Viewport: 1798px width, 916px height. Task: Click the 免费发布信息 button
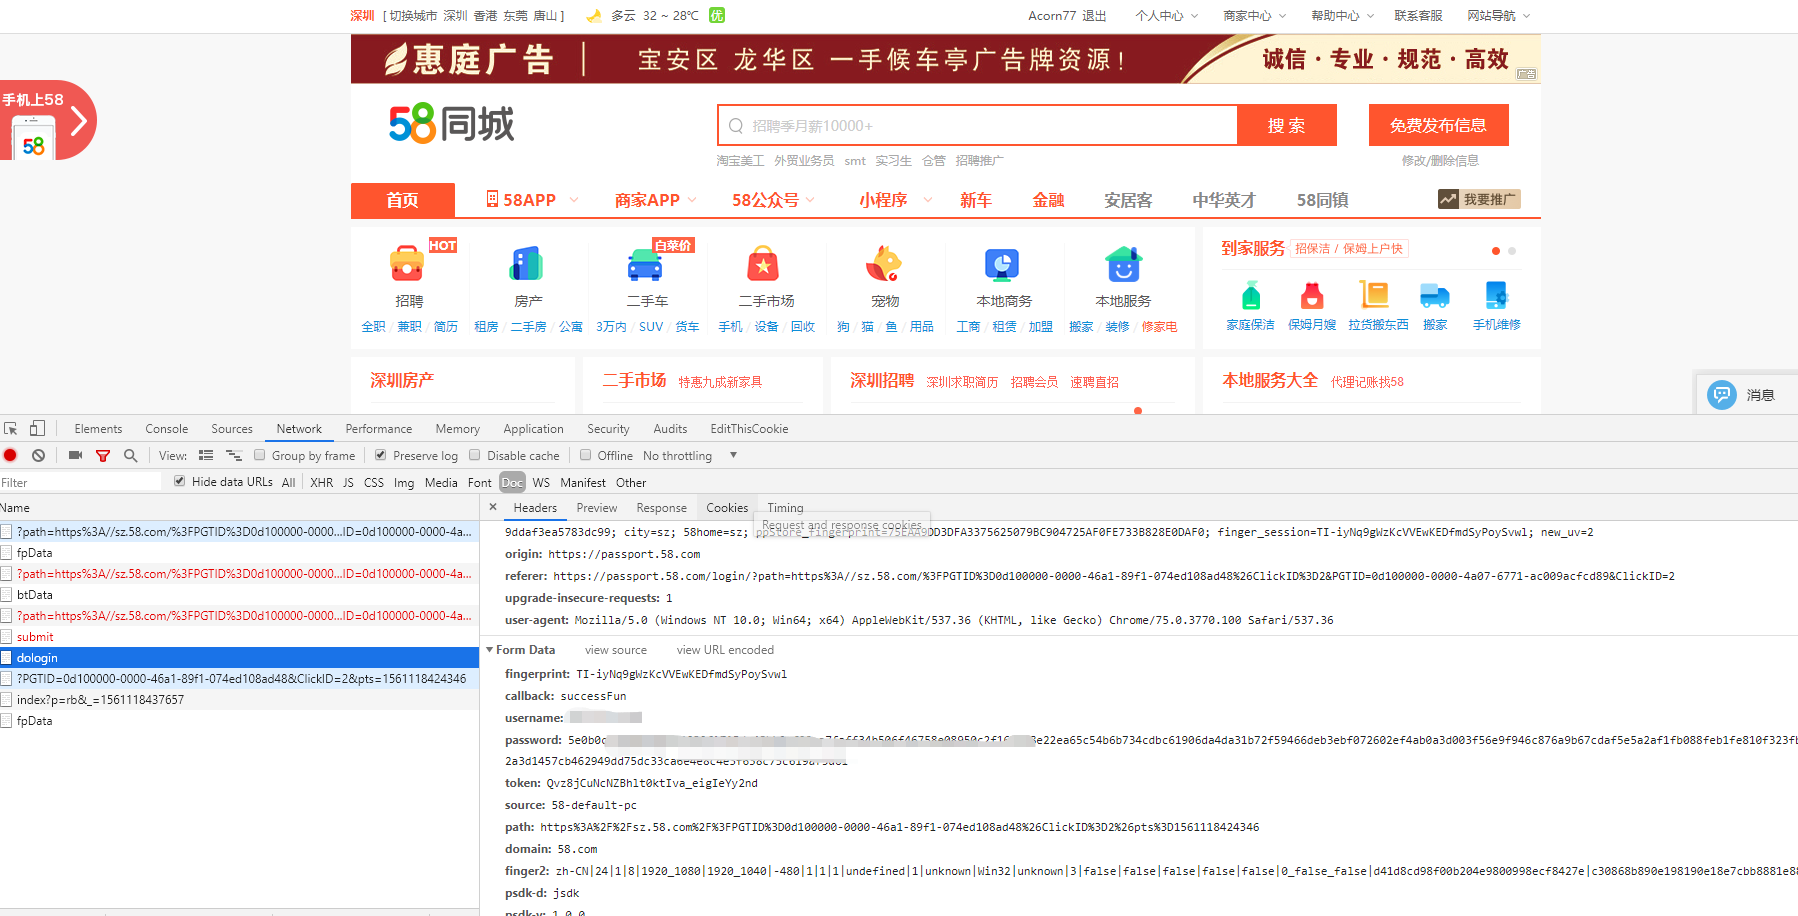click(1438, 125)
